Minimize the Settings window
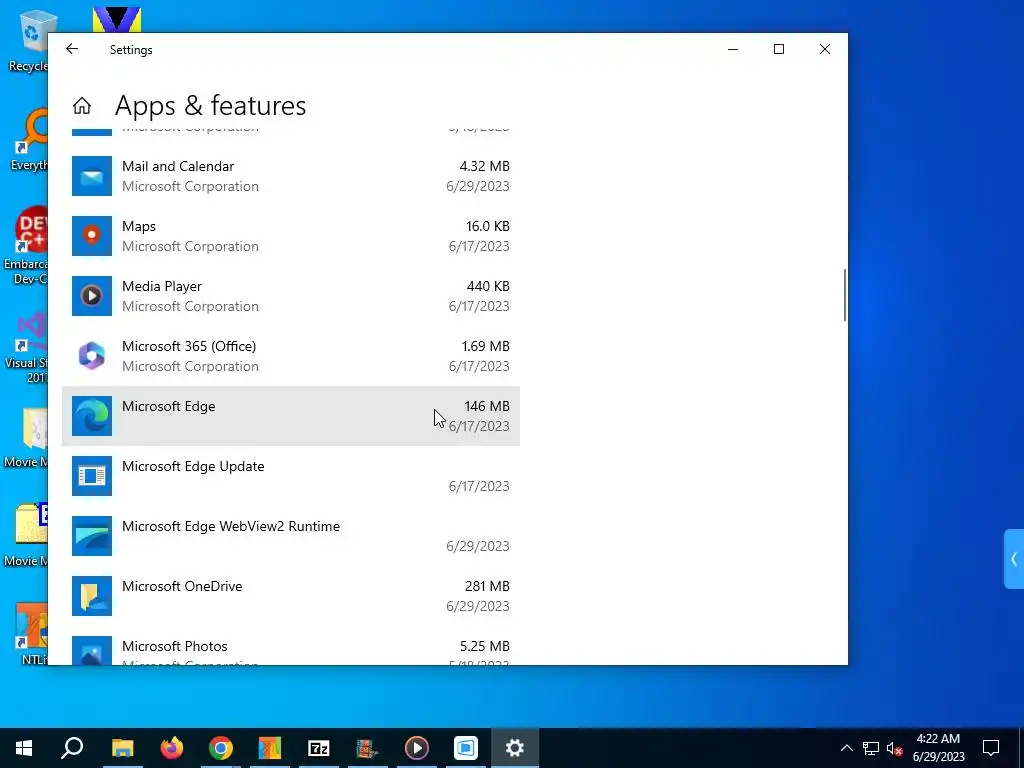 click(x=733, y=49)
